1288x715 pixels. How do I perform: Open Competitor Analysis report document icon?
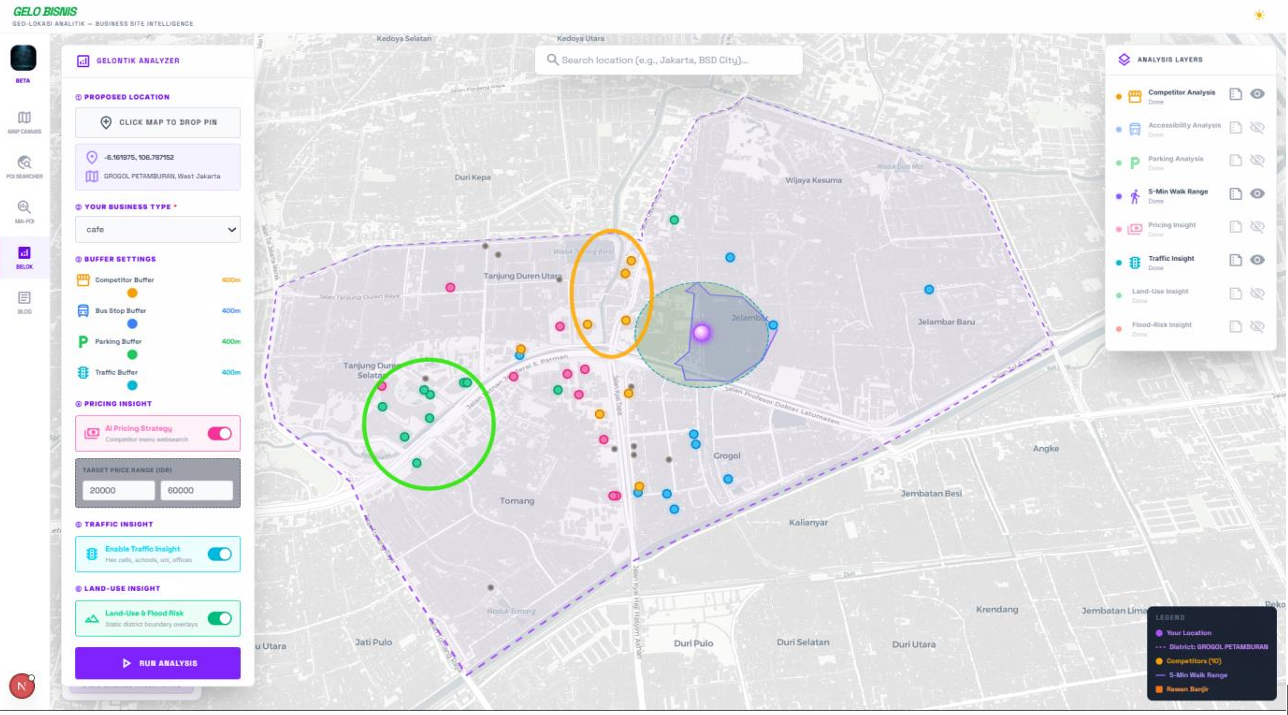click(x=1236, y=94)
